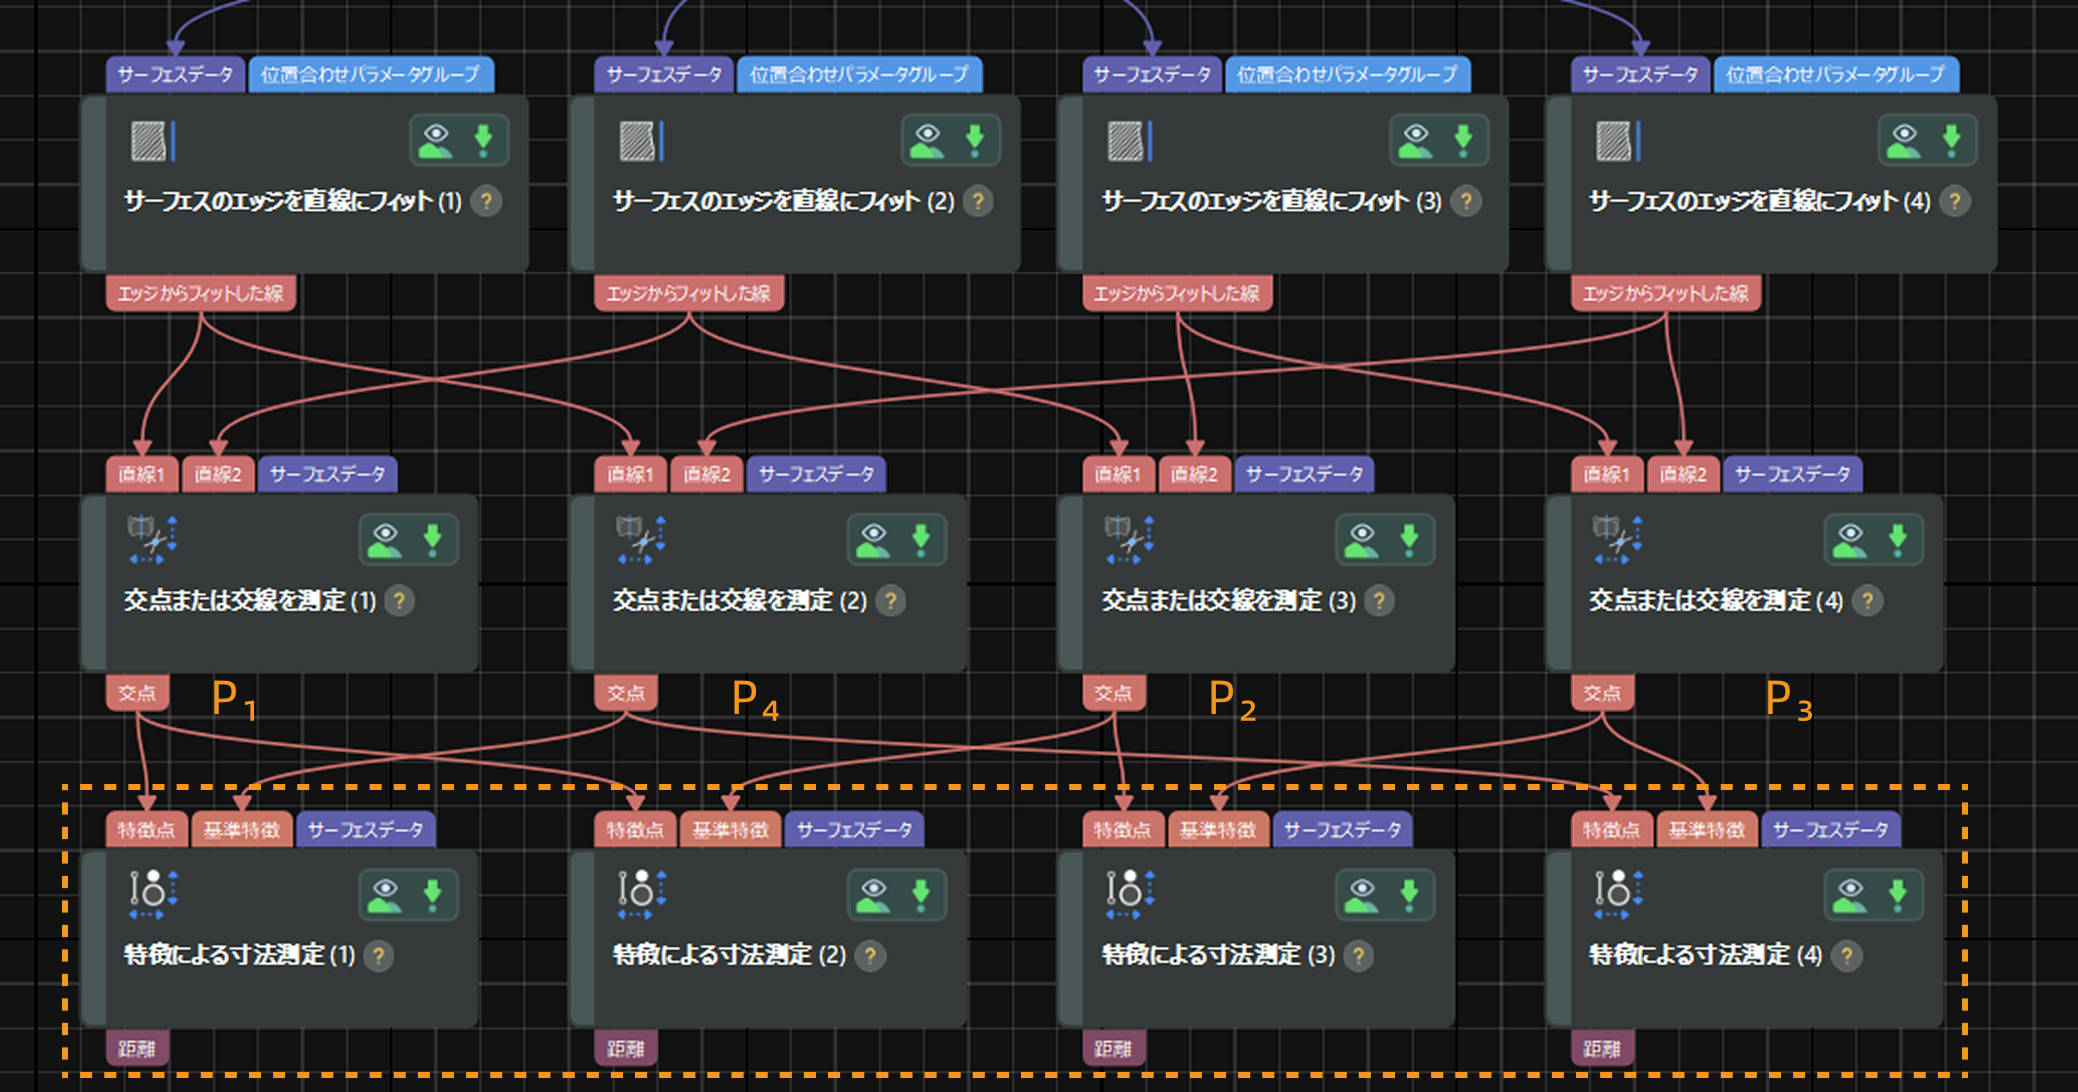Image resolution: width=2078 pixels, height=1092 pixels.
Task: Open help for サーフェスのエッジを直線にフィット (4)
Action: click(x=1954, y=201)
